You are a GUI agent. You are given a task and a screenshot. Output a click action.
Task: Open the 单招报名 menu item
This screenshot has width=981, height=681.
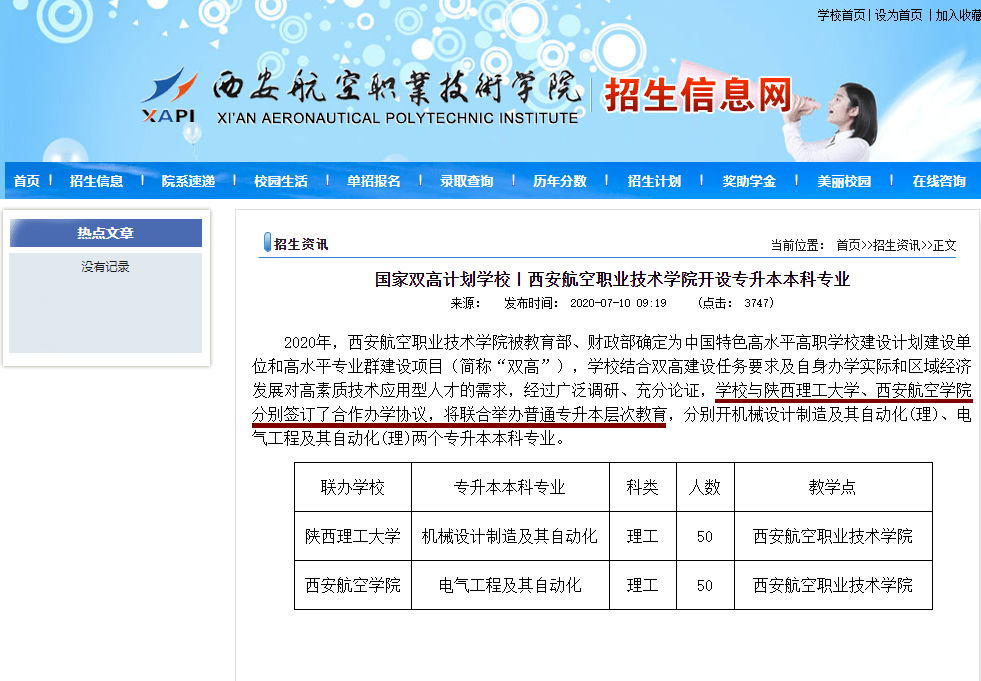(x=374, y=181)
